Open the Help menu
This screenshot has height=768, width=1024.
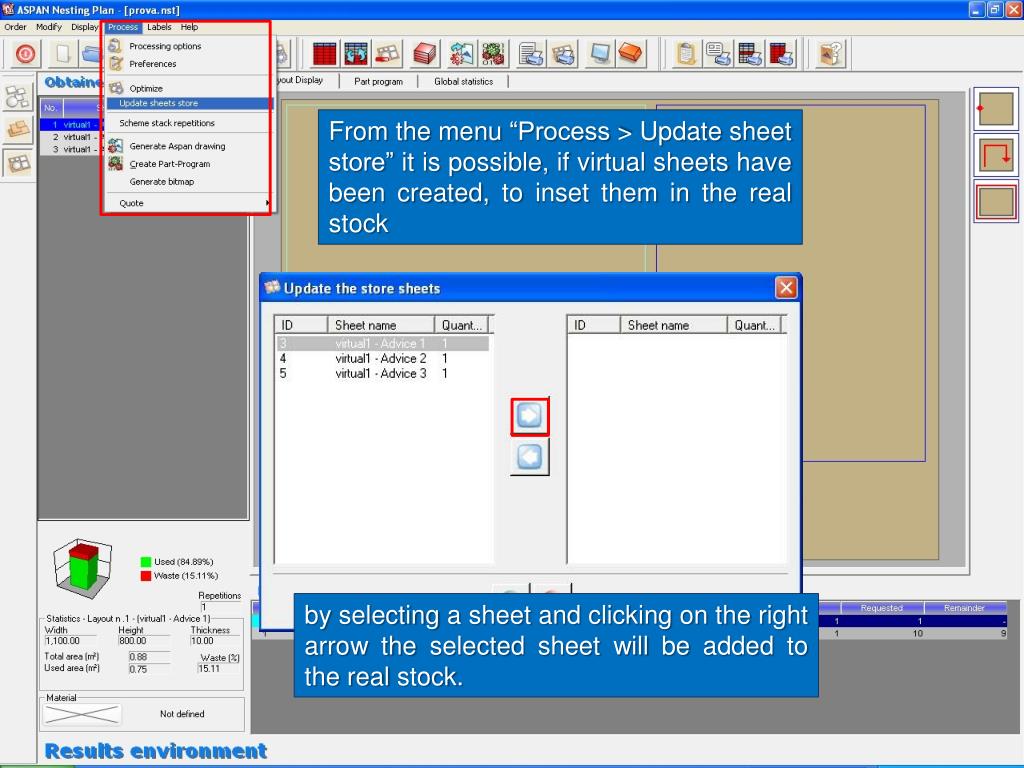point(189,27)
